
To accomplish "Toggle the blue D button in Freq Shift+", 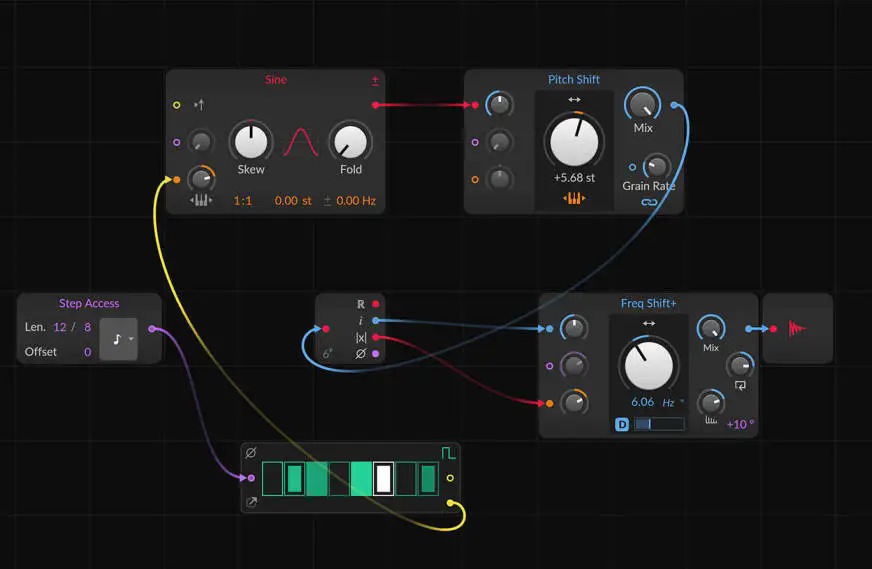I will click(622, 424).
